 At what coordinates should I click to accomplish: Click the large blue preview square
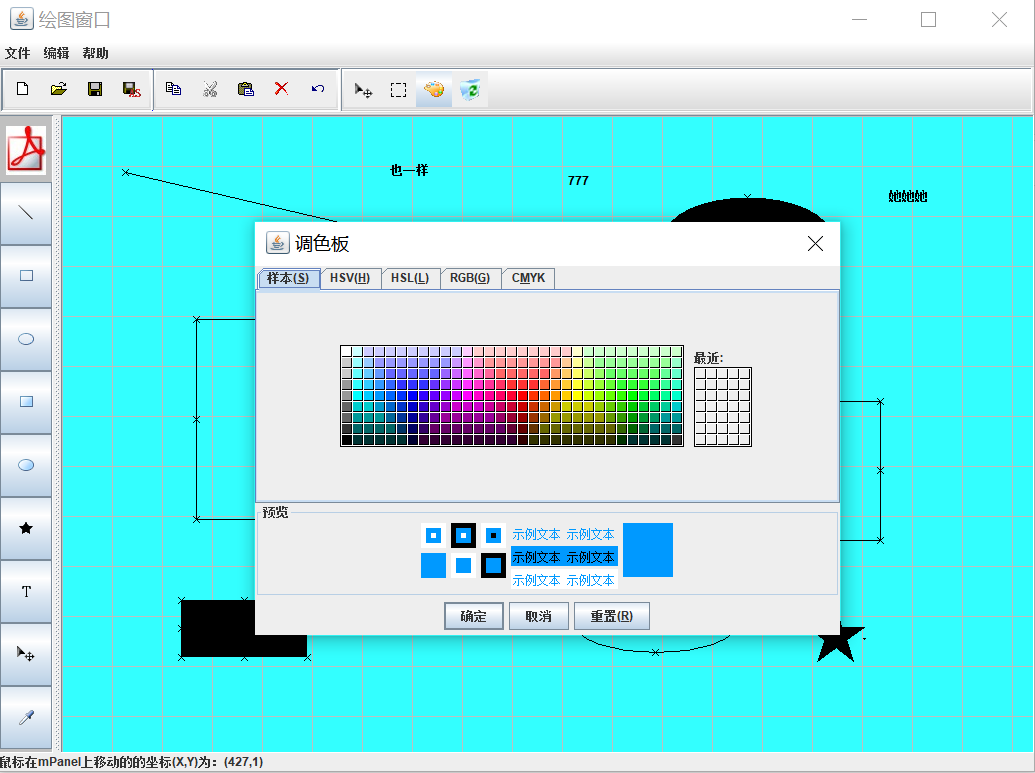pyautogui.click(x=648, y=550)
